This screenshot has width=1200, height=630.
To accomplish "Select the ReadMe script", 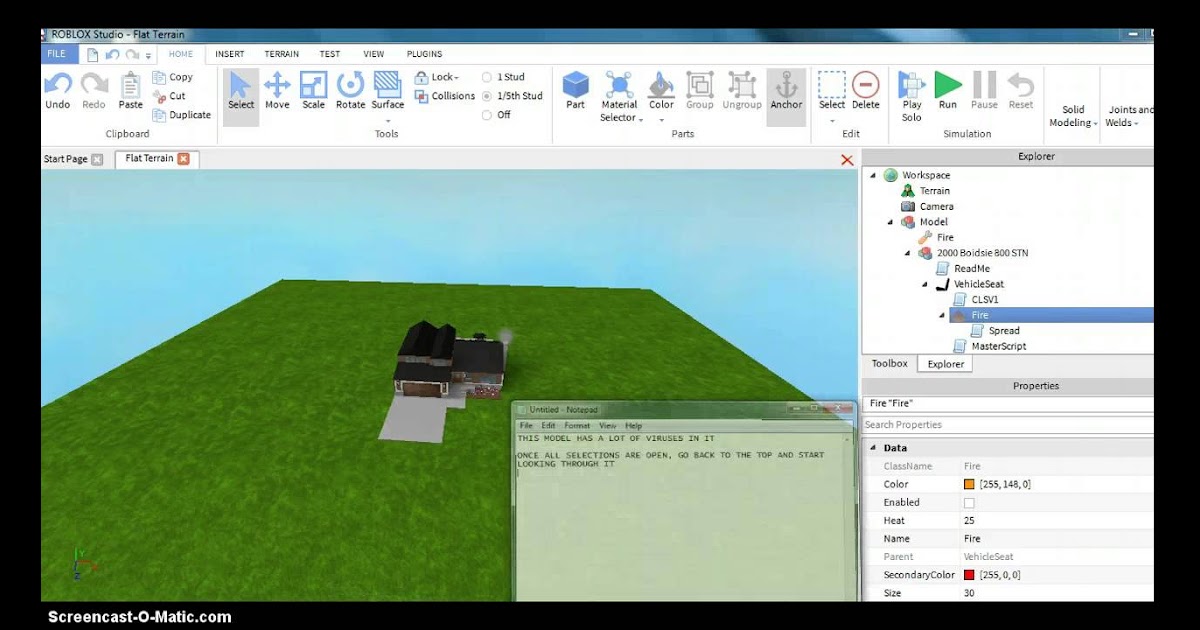I will pyautogui.click(x=972, y=268).
